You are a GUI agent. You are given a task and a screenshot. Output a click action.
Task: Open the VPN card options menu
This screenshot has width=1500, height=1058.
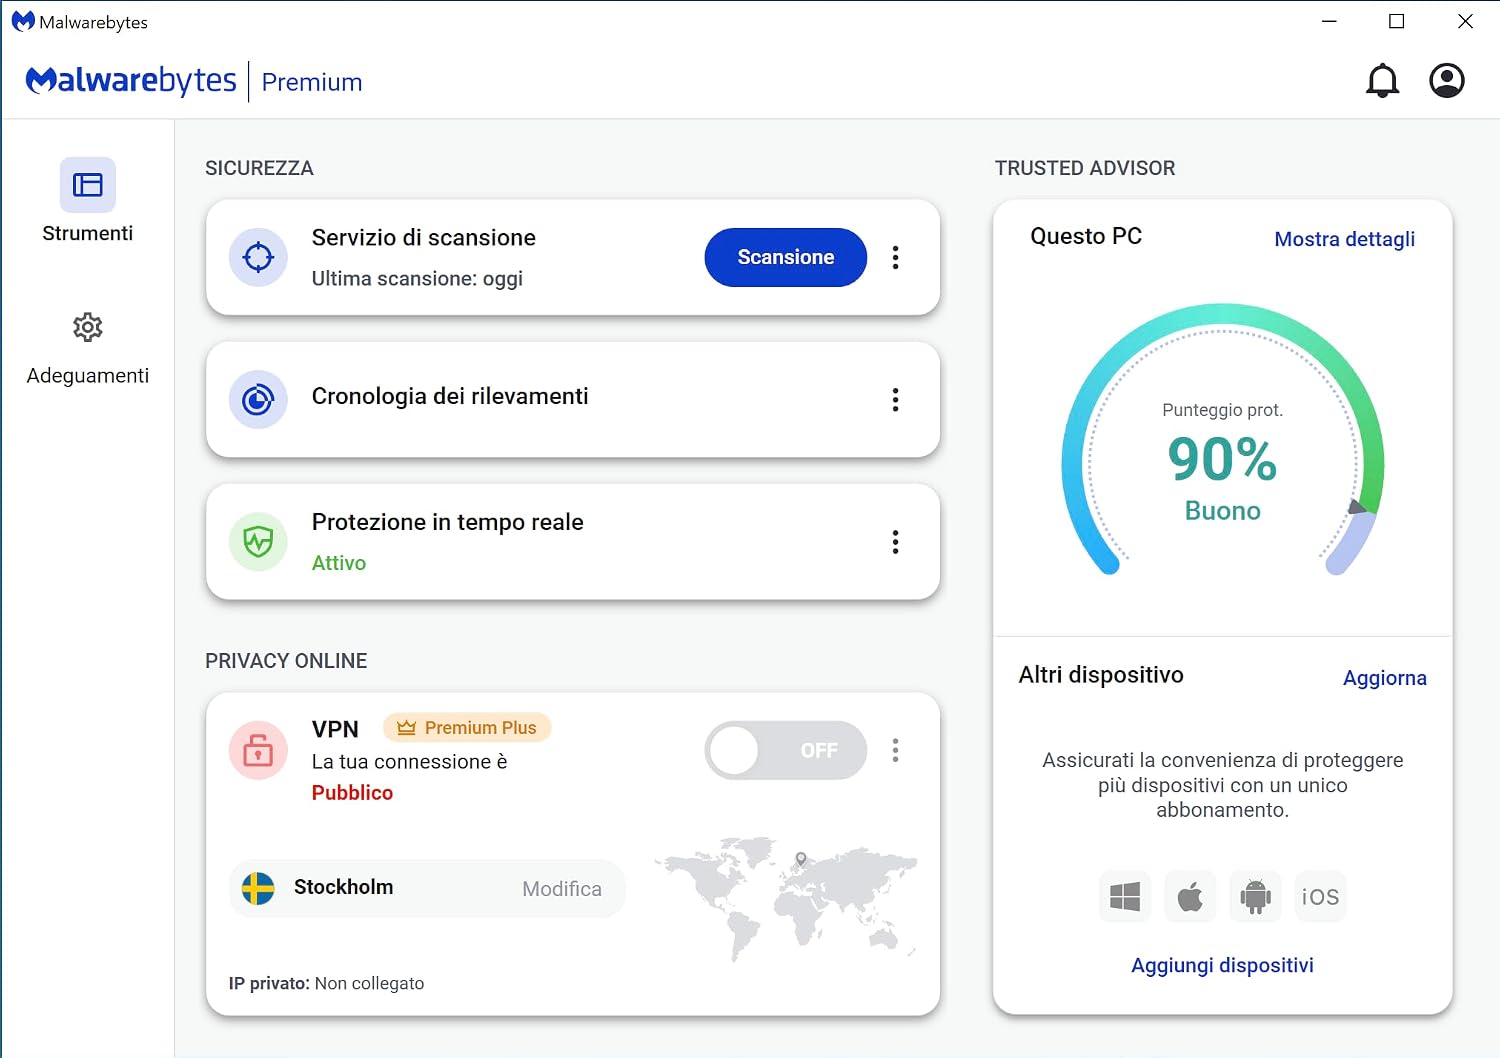coord(895,750)
